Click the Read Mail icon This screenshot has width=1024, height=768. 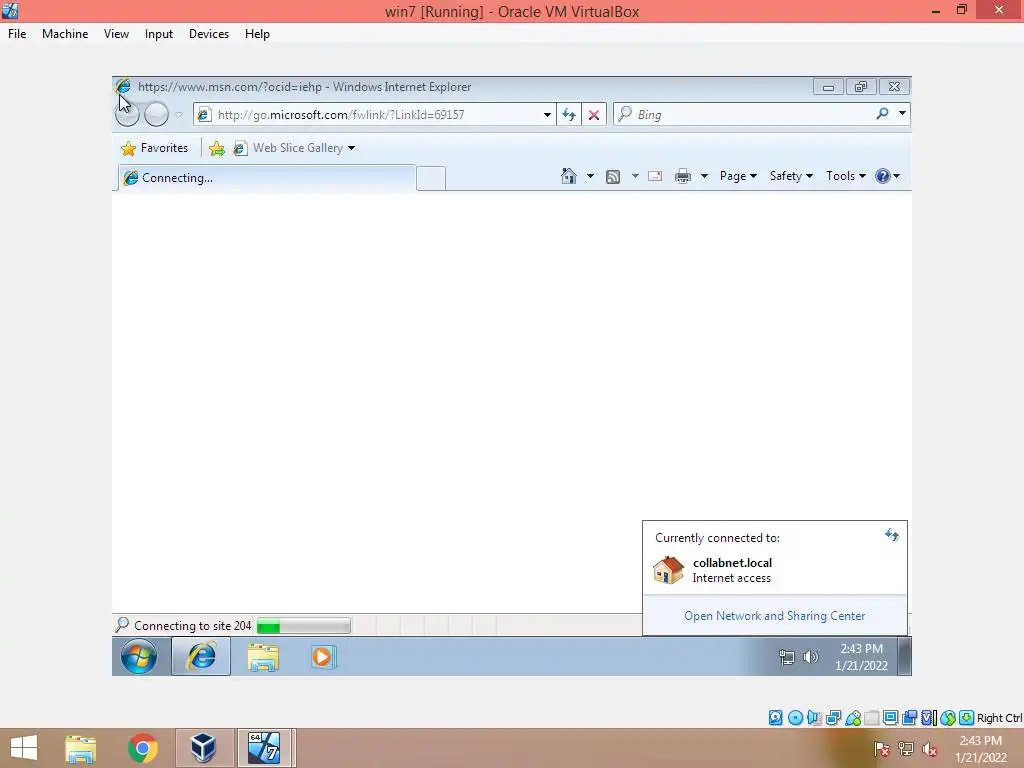click(655, 176)
